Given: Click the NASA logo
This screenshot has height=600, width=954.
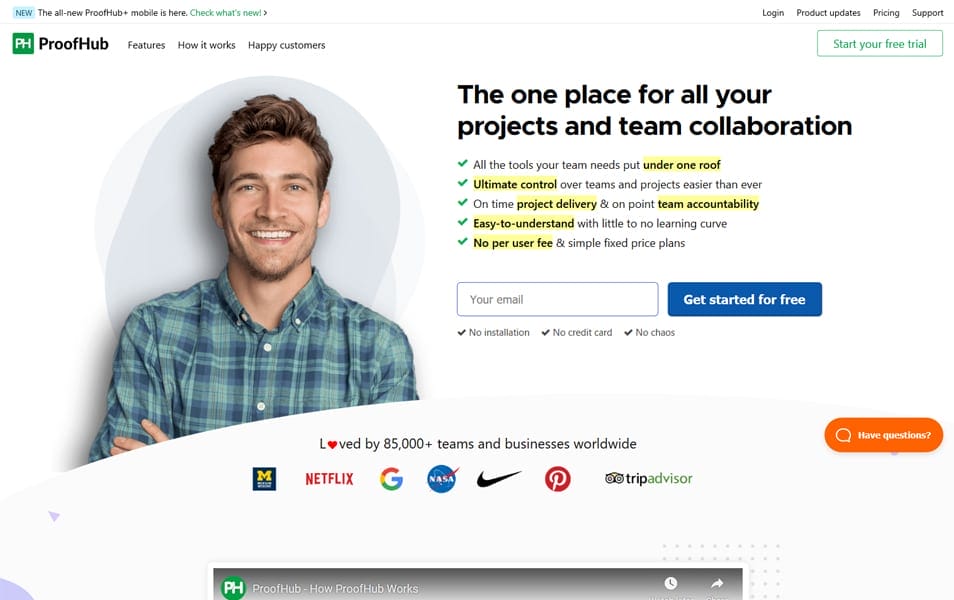Looking at the screenshot, I should (x=442, y=479).
